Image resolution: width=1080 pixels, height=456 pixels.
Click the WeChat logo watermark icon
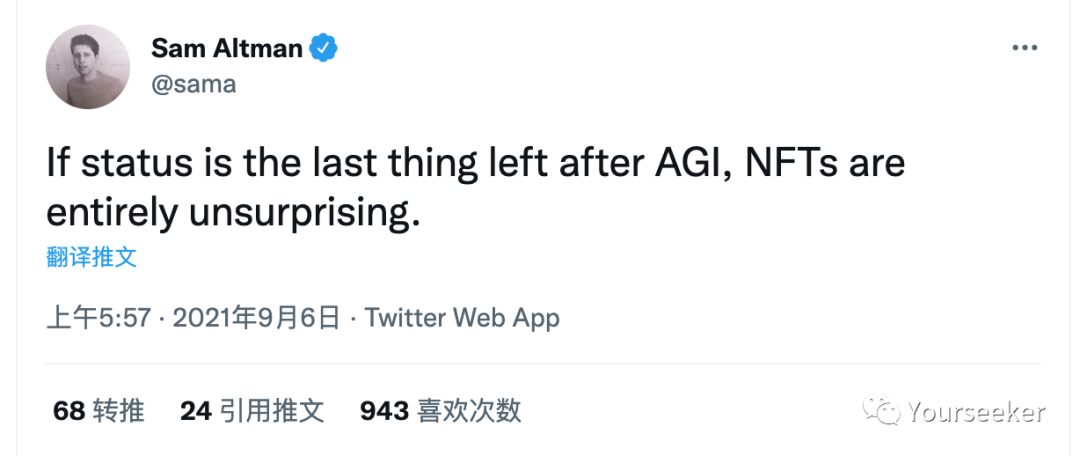click(x=883, y=410)
